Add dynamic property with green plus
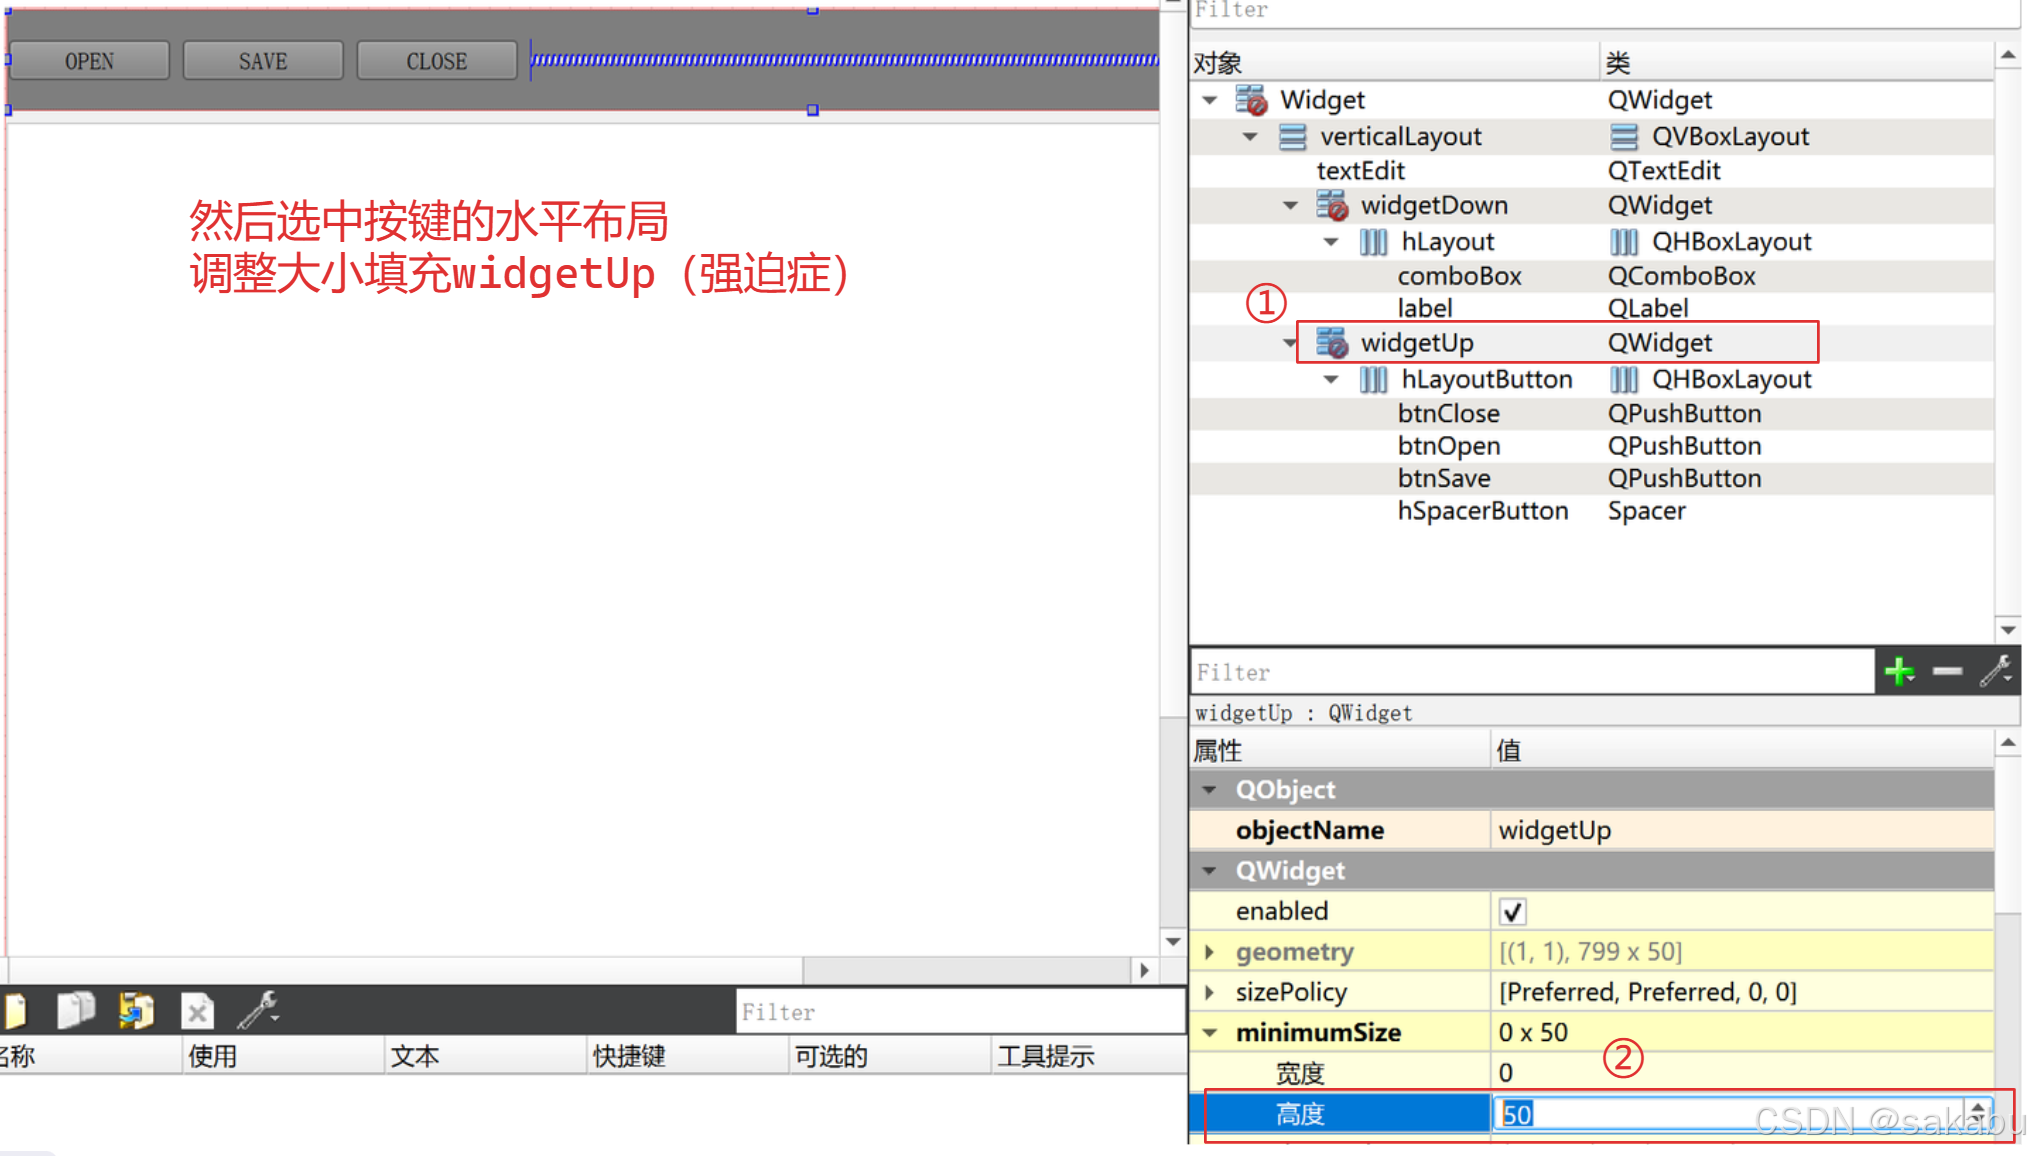The width and height of the screenshot is (2032, 1156). point(1898,671)
